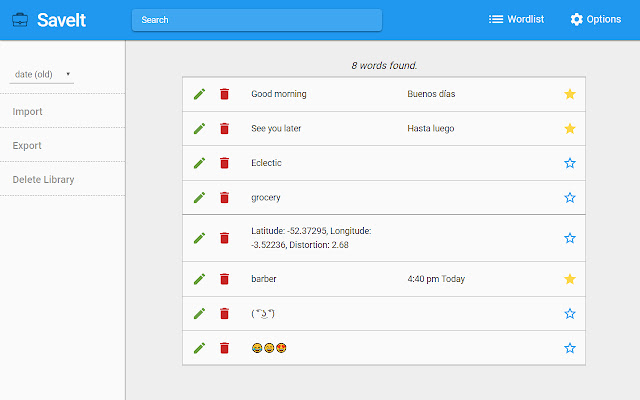The height and width of the screenshot is (400, 640).
Task: Open the Options page
Action: [x=596, y=19]
